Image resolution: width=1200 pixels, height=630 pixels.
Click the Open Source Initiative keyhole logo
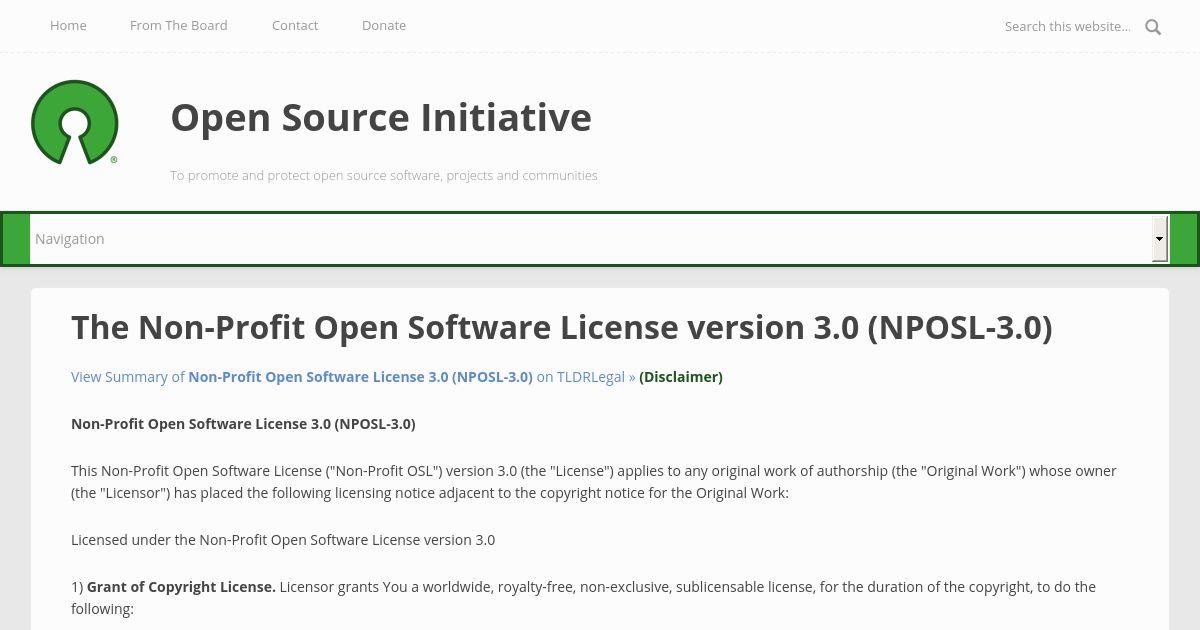(75, 122)
